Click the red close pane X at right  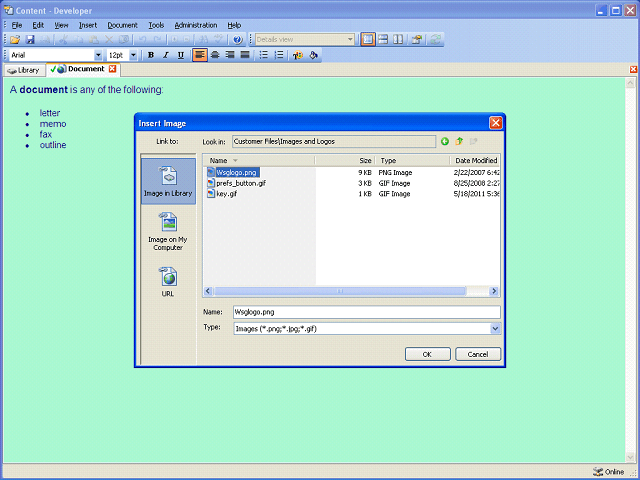tap(633, 69)
